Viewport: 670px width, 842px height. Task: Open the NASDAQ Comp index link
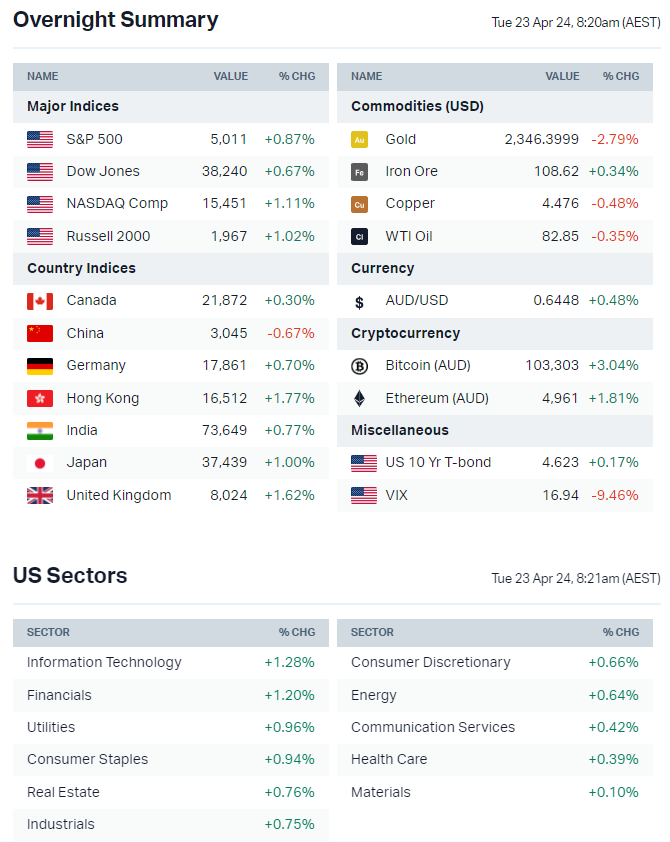pos(117,204)
